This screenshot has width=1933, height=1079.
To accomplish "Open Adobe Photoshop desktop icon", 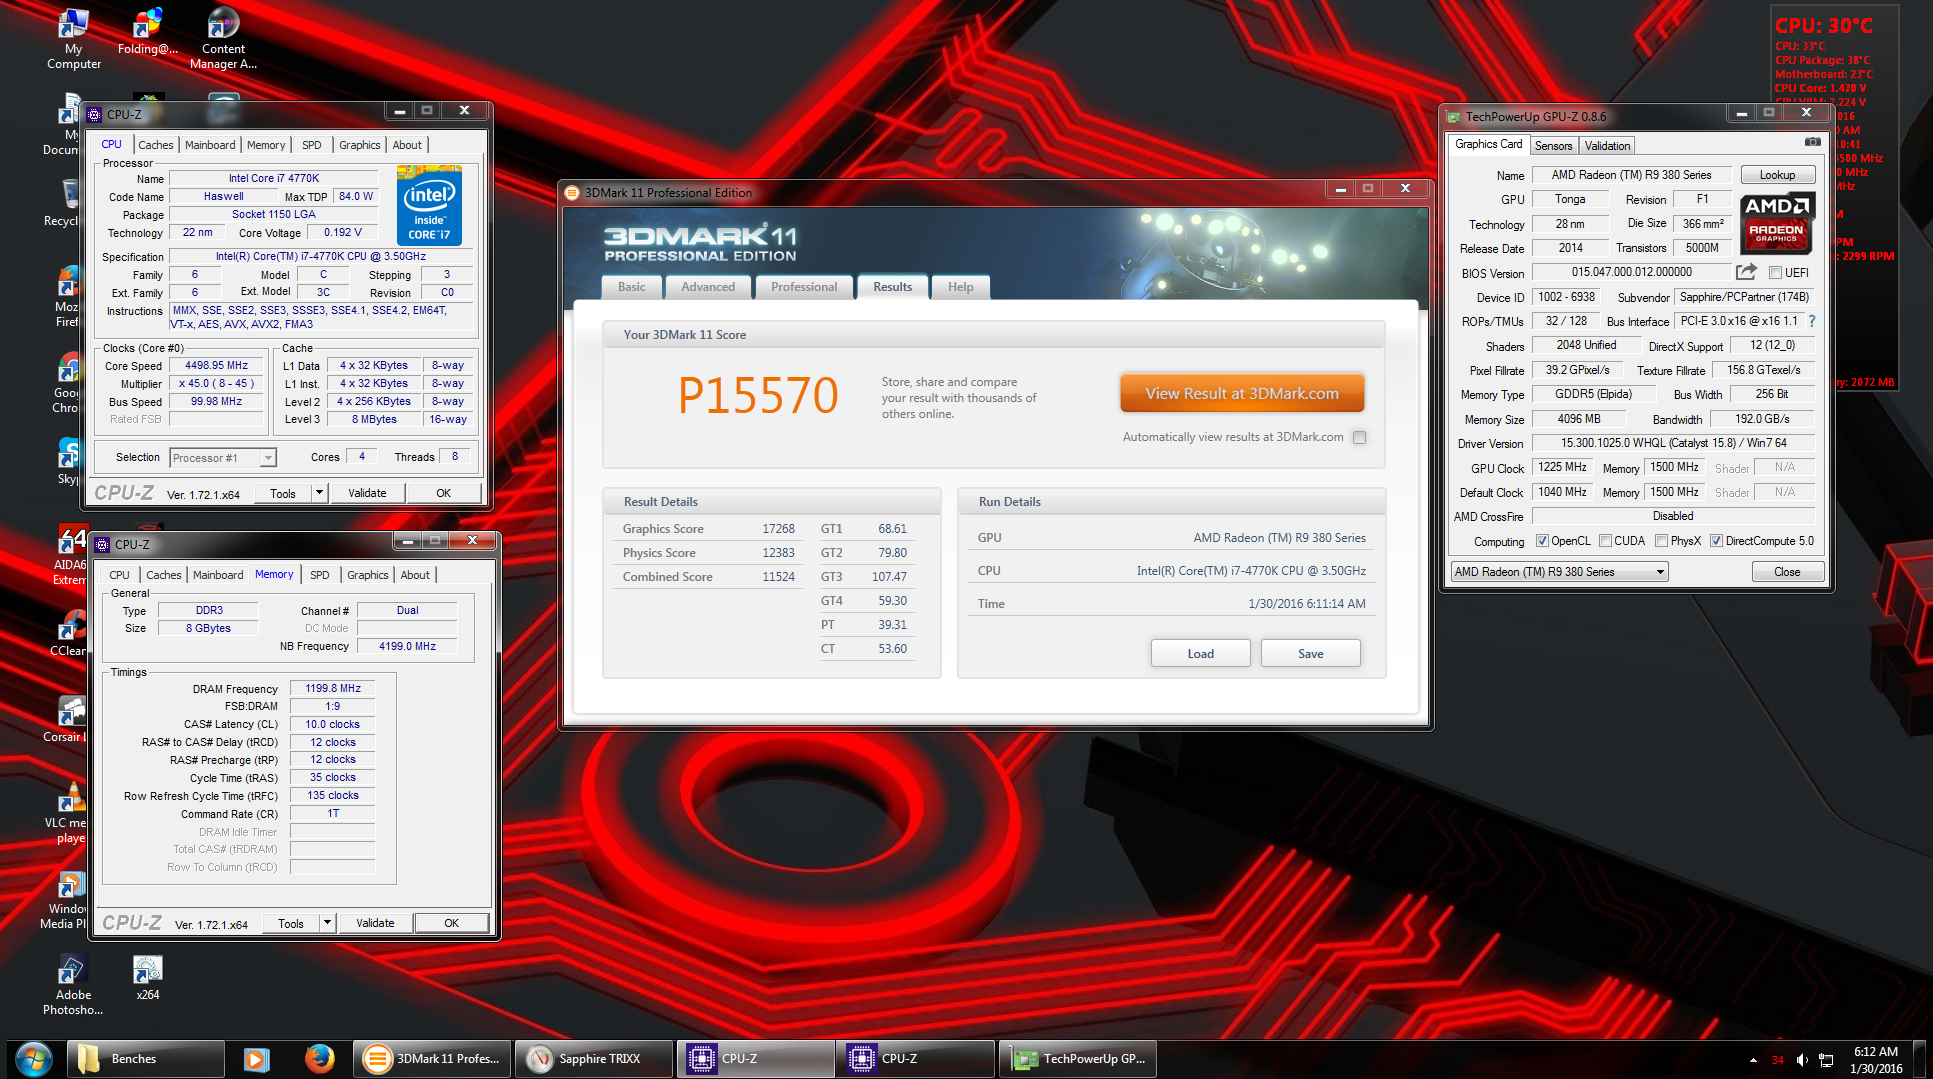I will 73,985.
